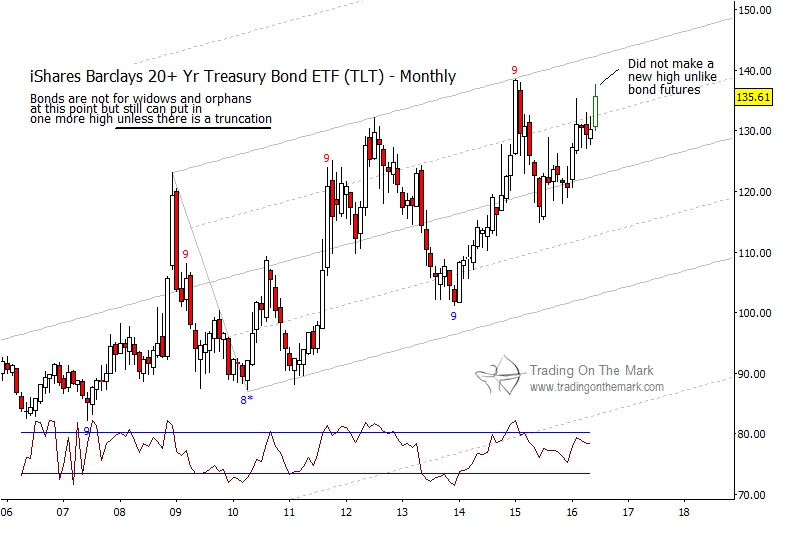Click the 09 year label on time axis
The width and height of the screenshot is (791, 534).
click(176, 512)
